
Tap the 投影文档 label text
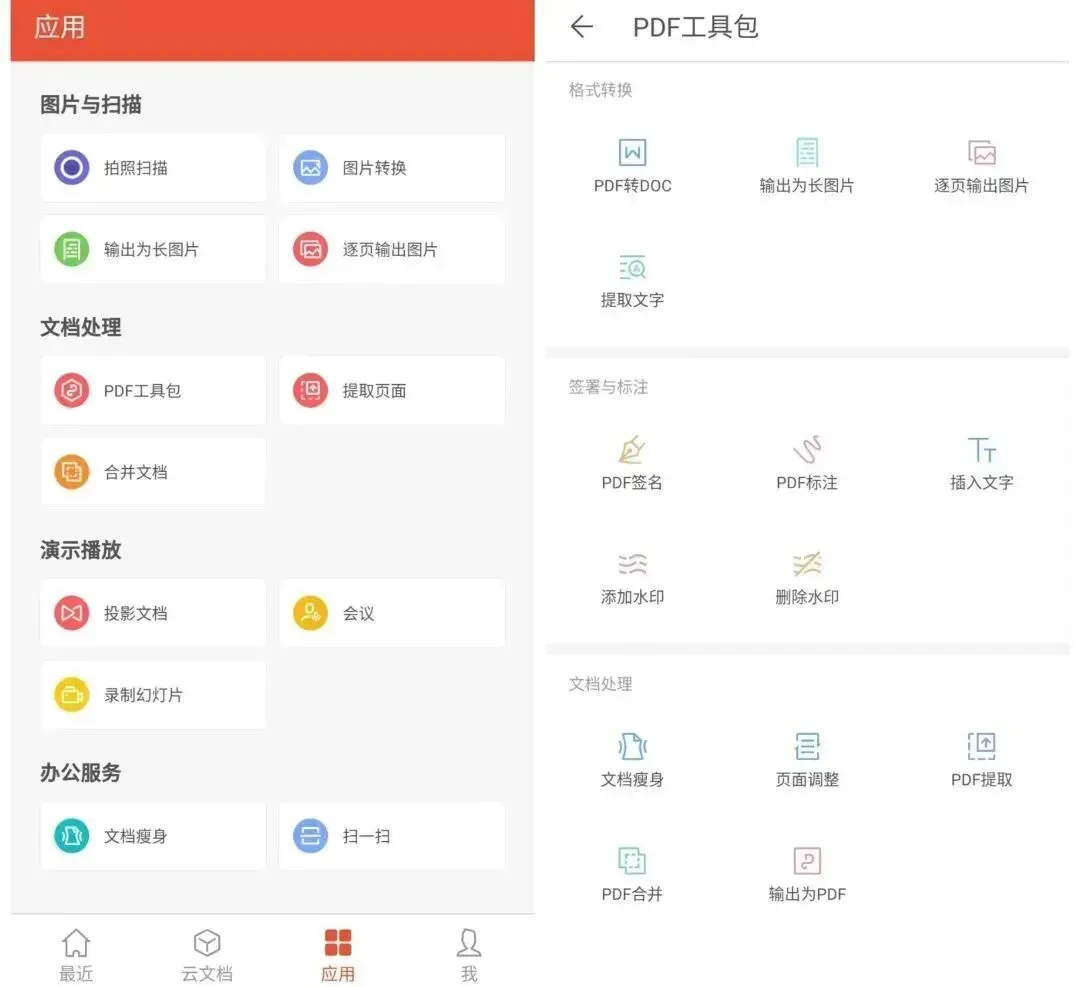(136, 614)
